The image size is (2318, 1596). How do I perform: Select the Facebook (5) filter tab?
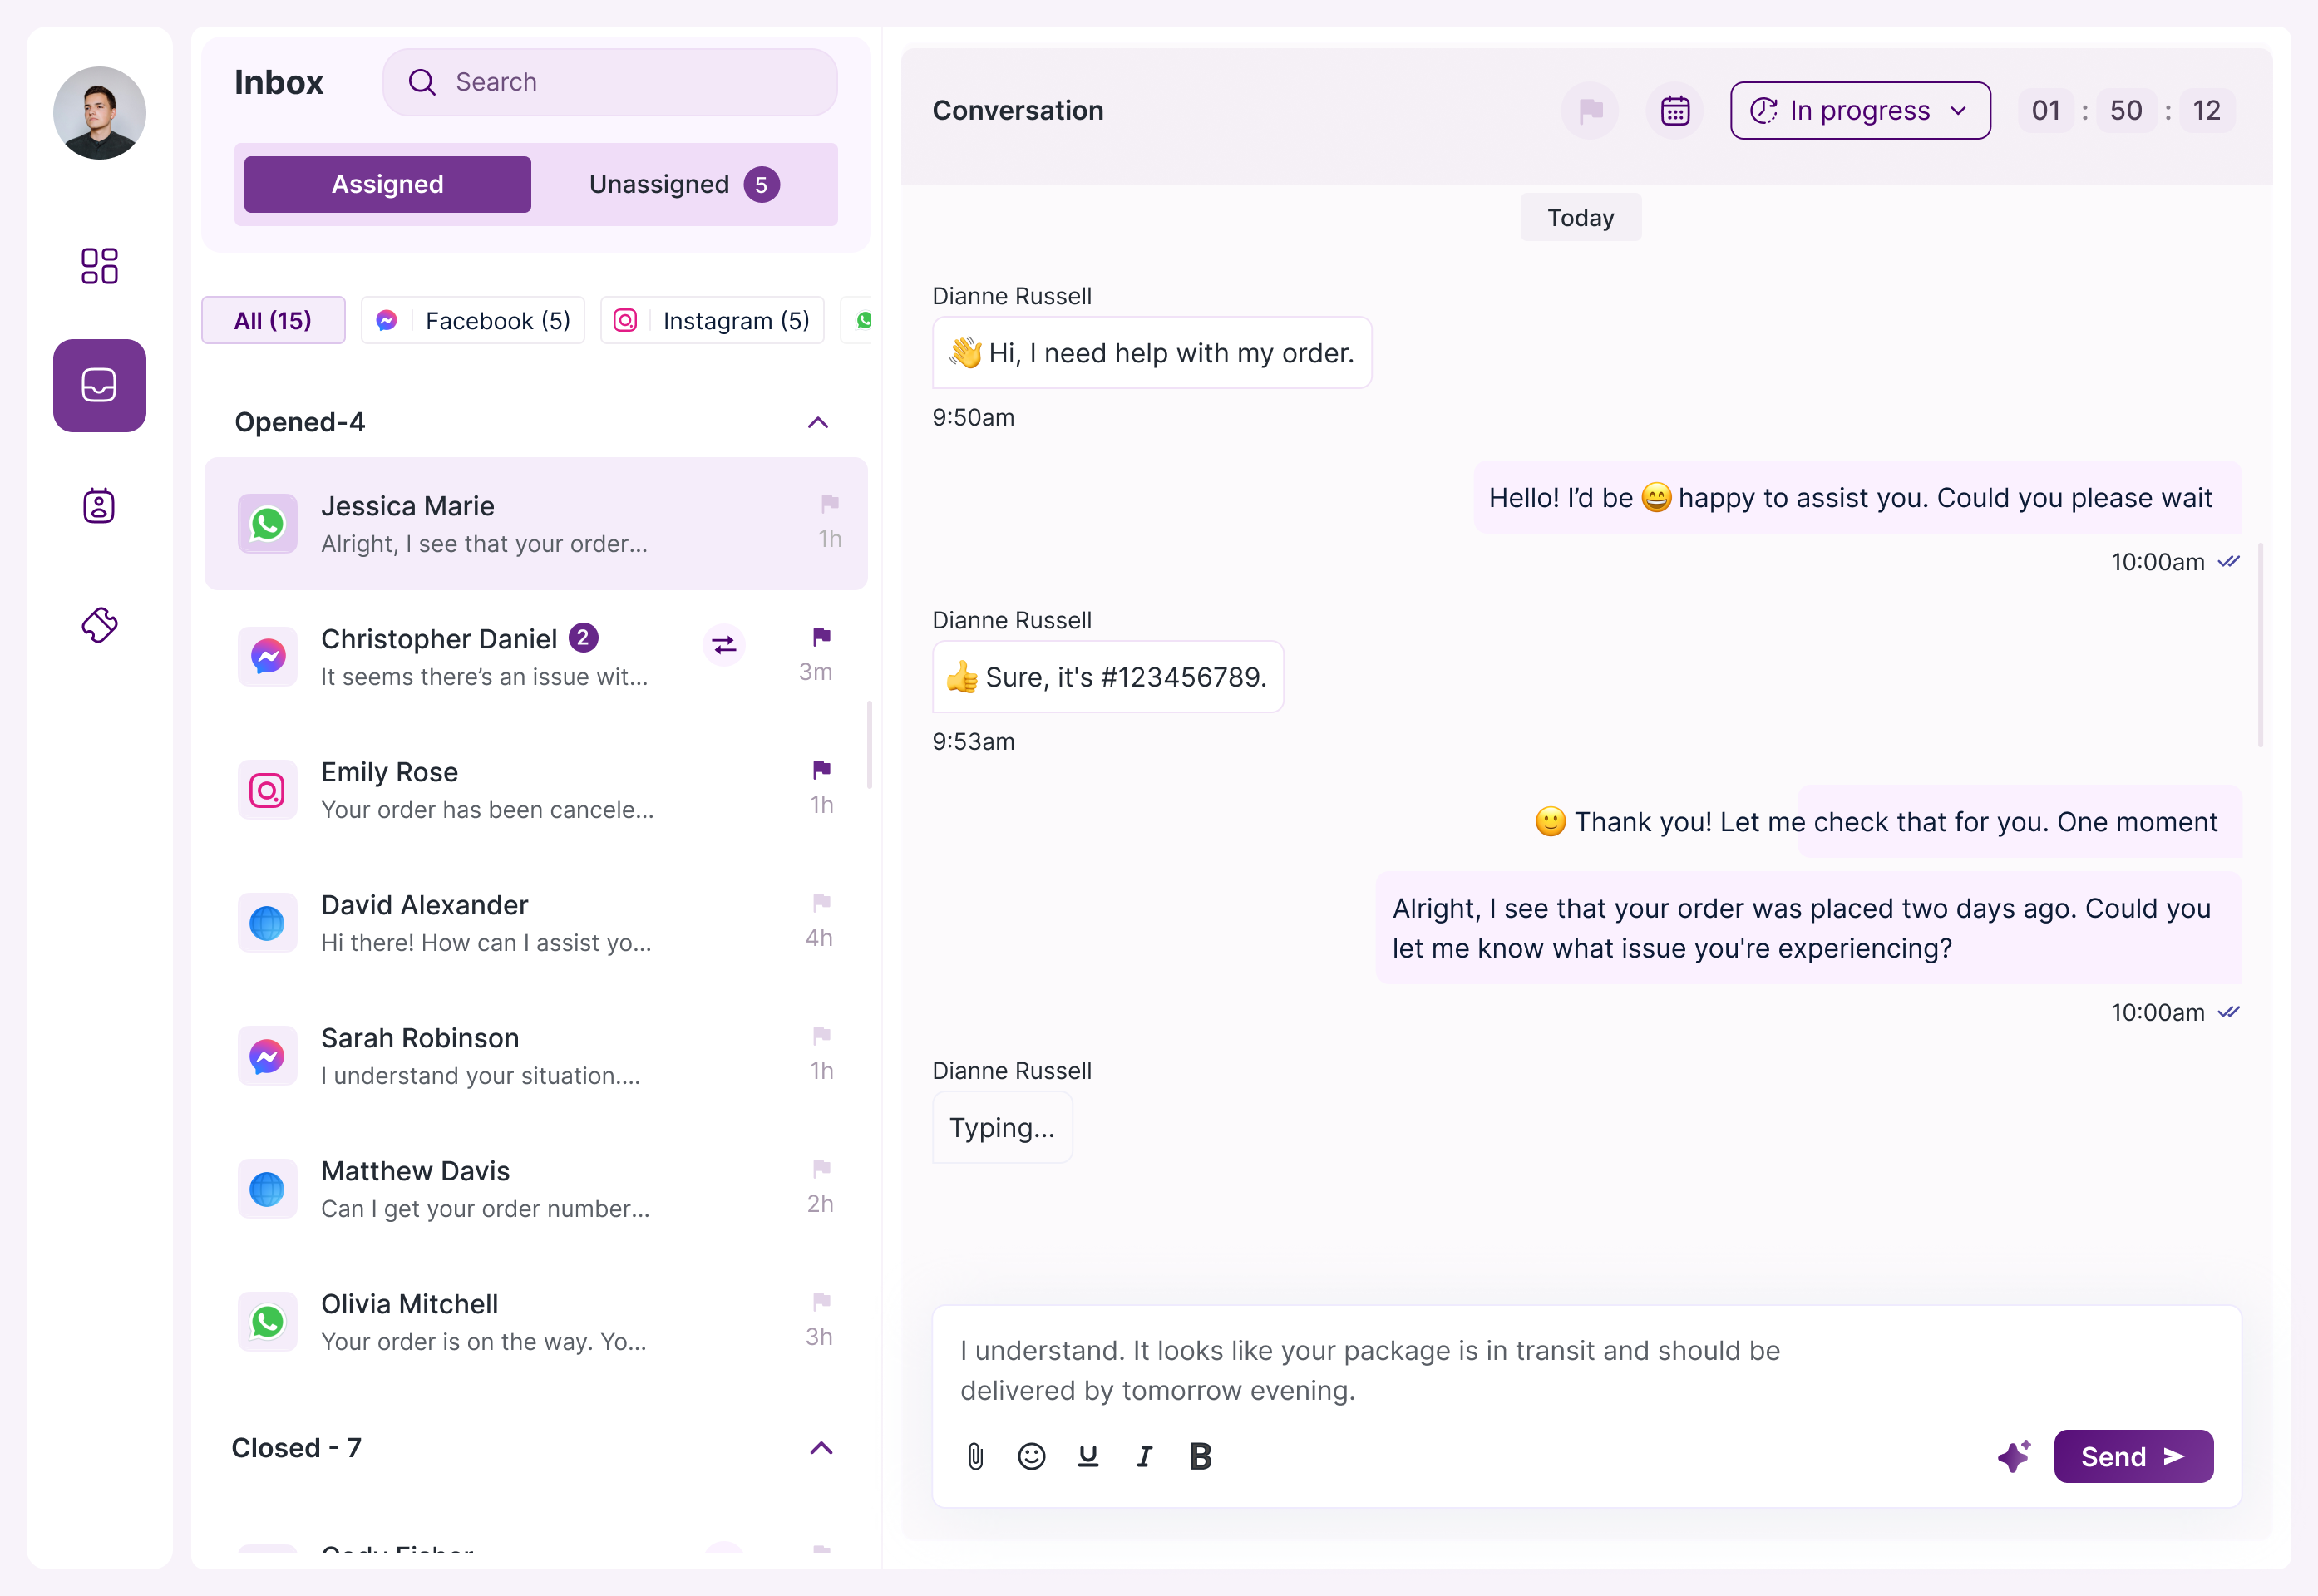point(473,320)
